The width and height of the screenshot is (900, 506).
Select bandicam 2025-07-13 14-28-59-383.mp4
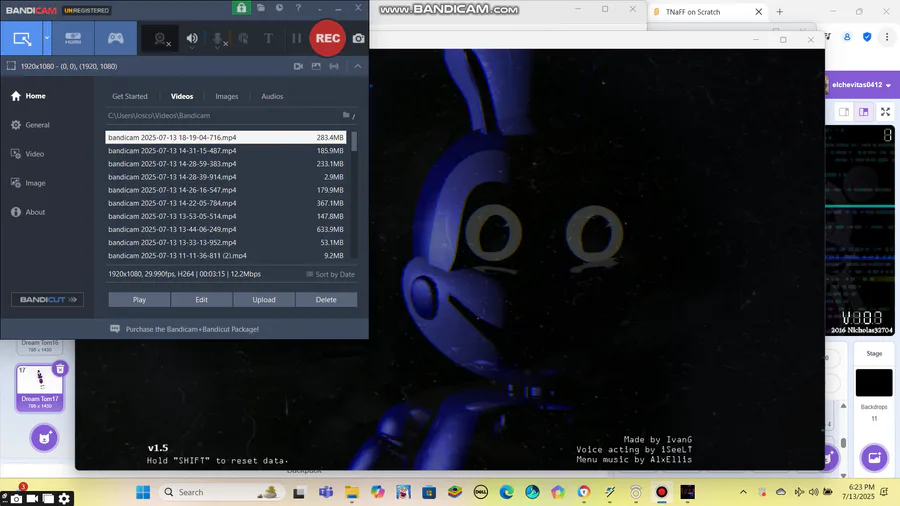(226, 164)
